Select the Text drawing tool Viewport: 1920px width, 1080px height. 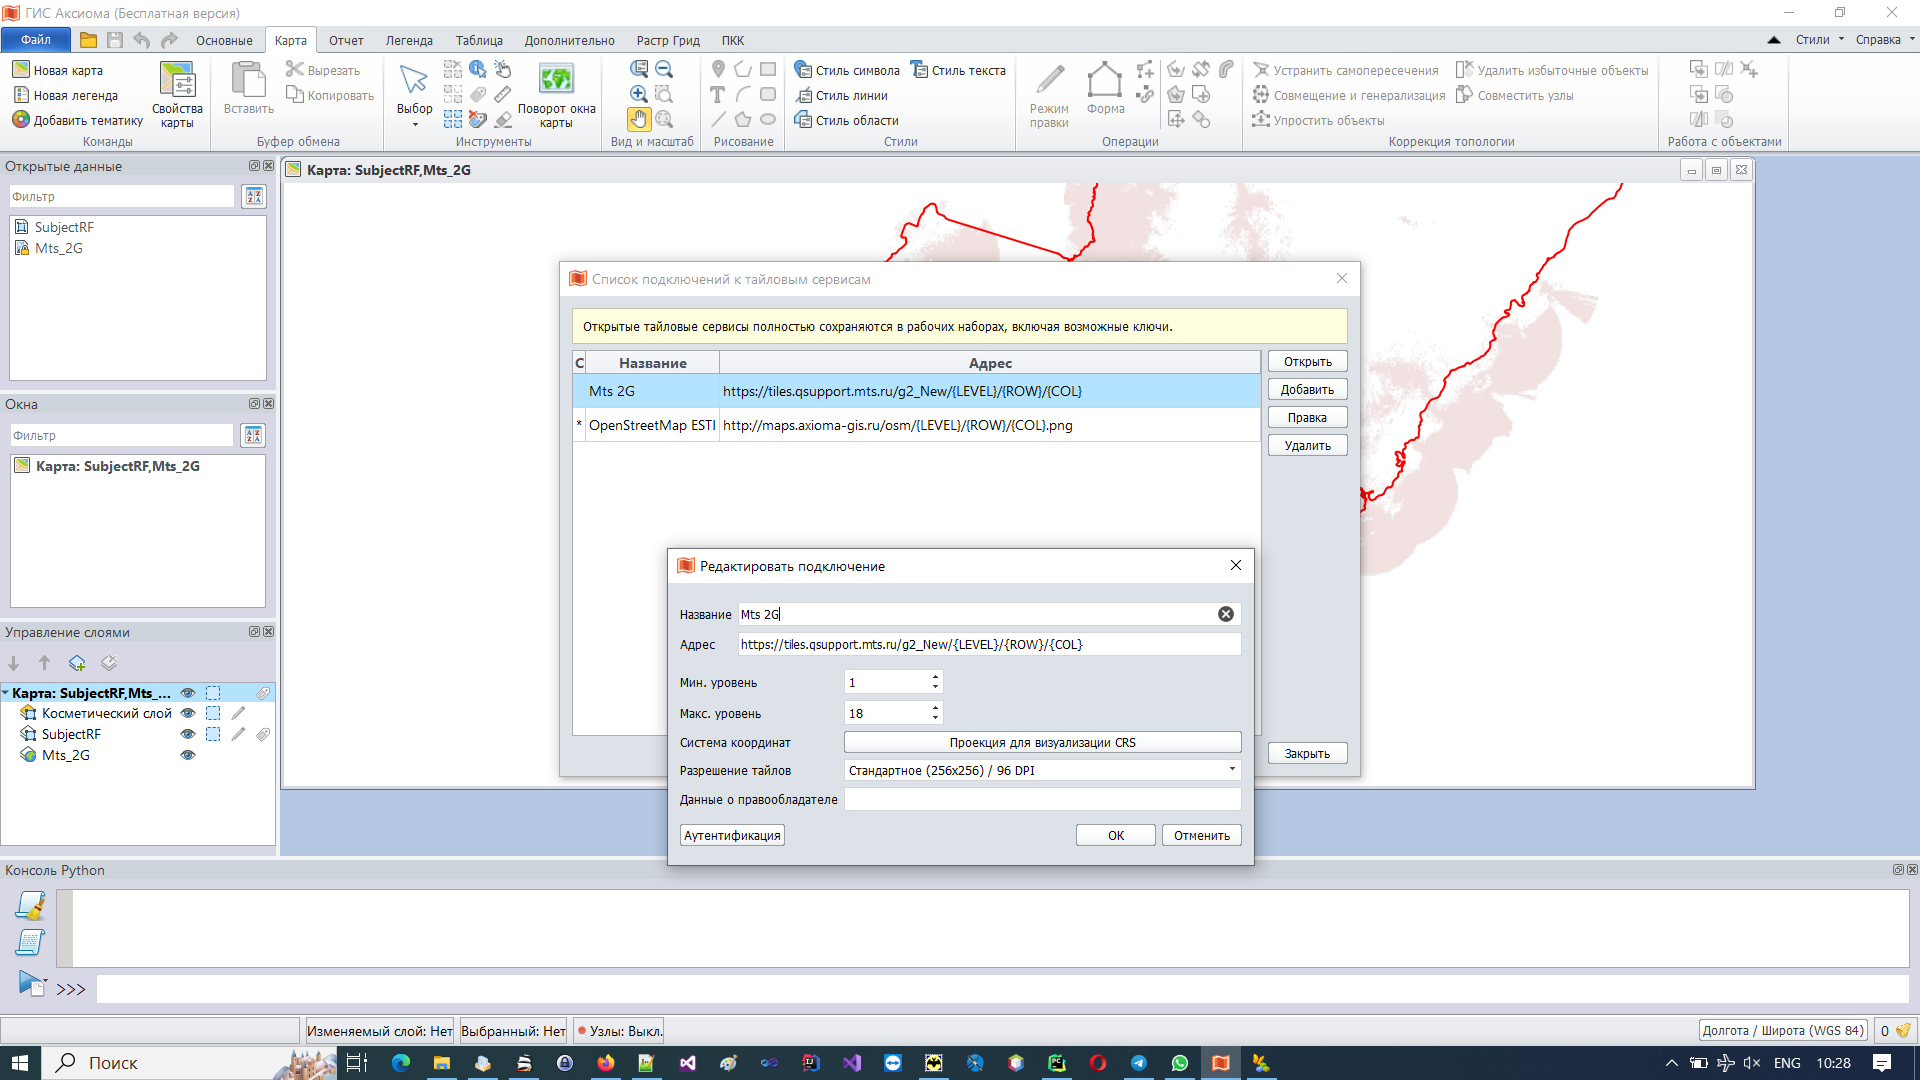point(717,95)
